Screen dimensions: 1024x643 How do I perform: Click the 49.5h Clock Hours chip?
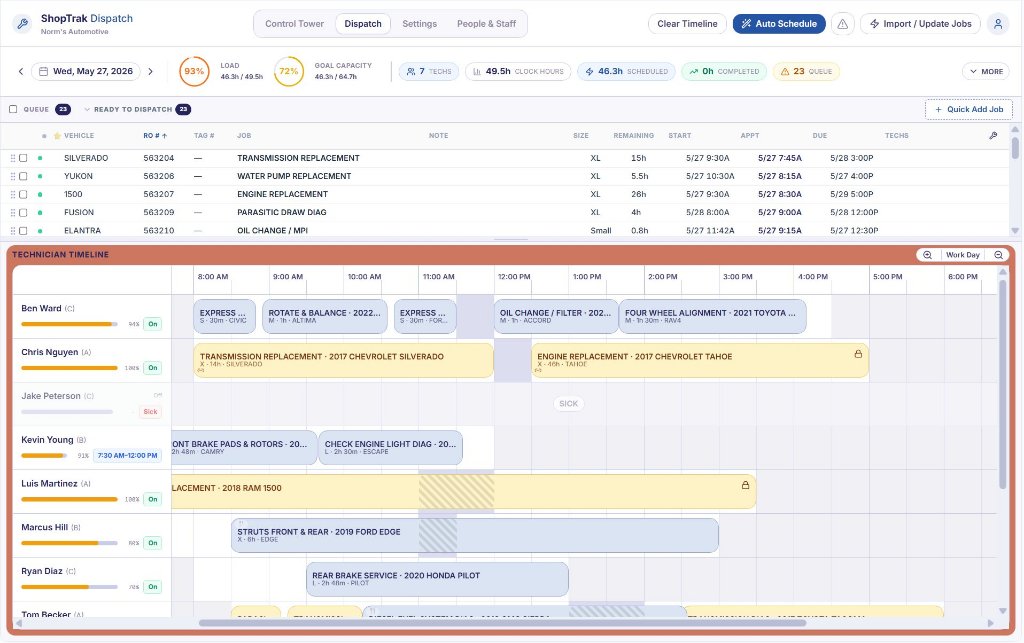pos(518,71)
